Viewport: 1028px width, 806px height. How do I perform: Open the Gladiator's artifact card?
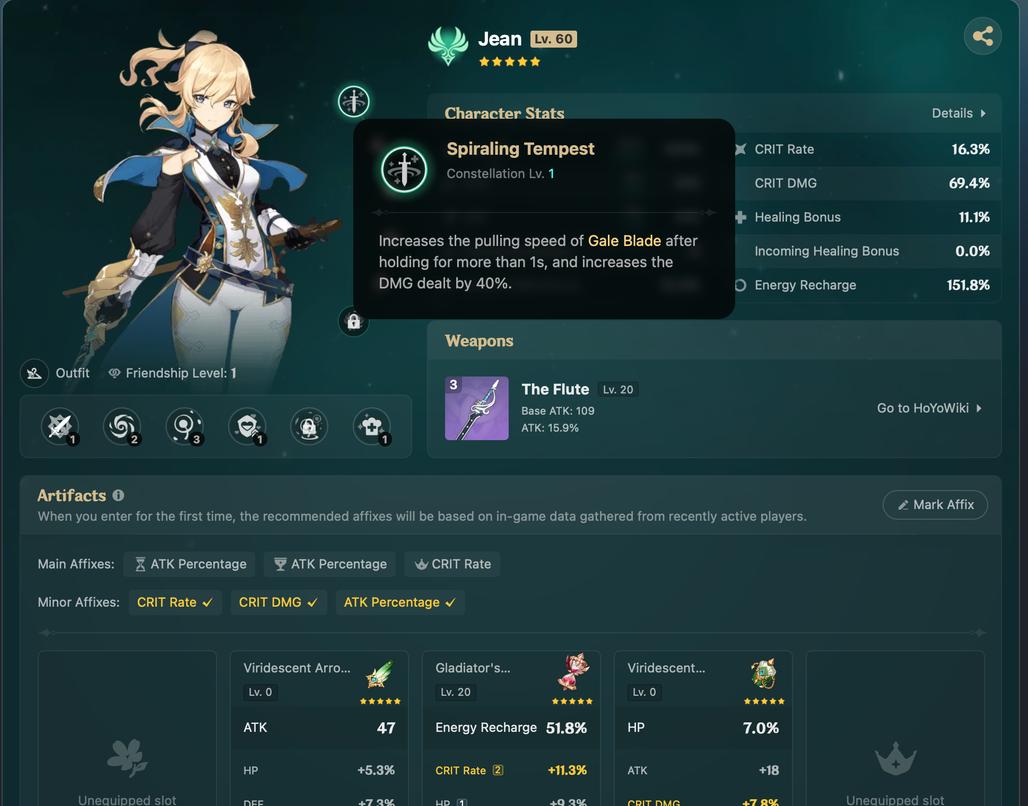511,728
